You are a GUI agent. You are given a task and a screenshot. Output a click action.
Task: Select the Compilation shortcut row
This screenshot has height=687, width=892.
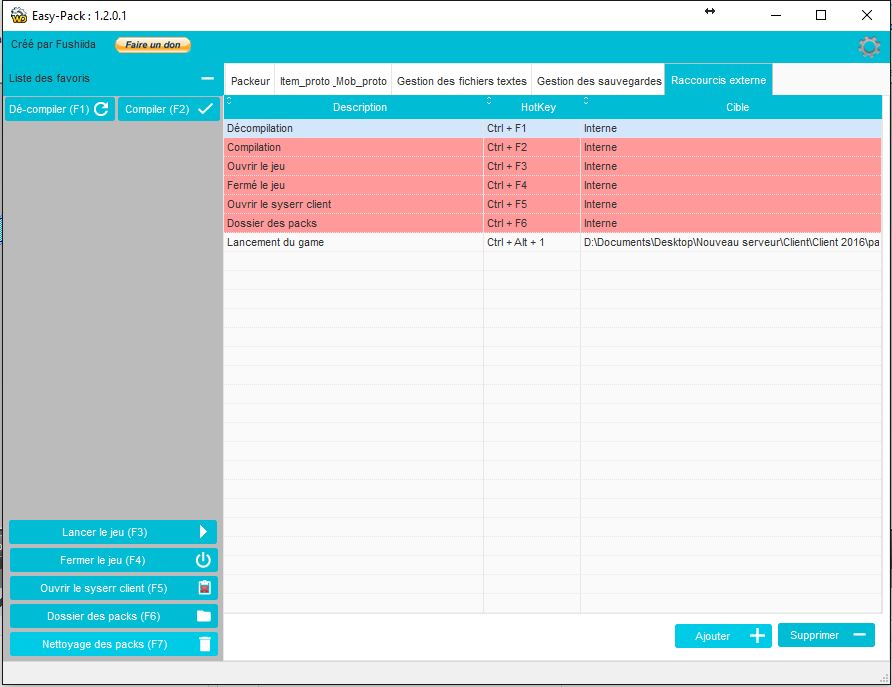click(552, 147)
